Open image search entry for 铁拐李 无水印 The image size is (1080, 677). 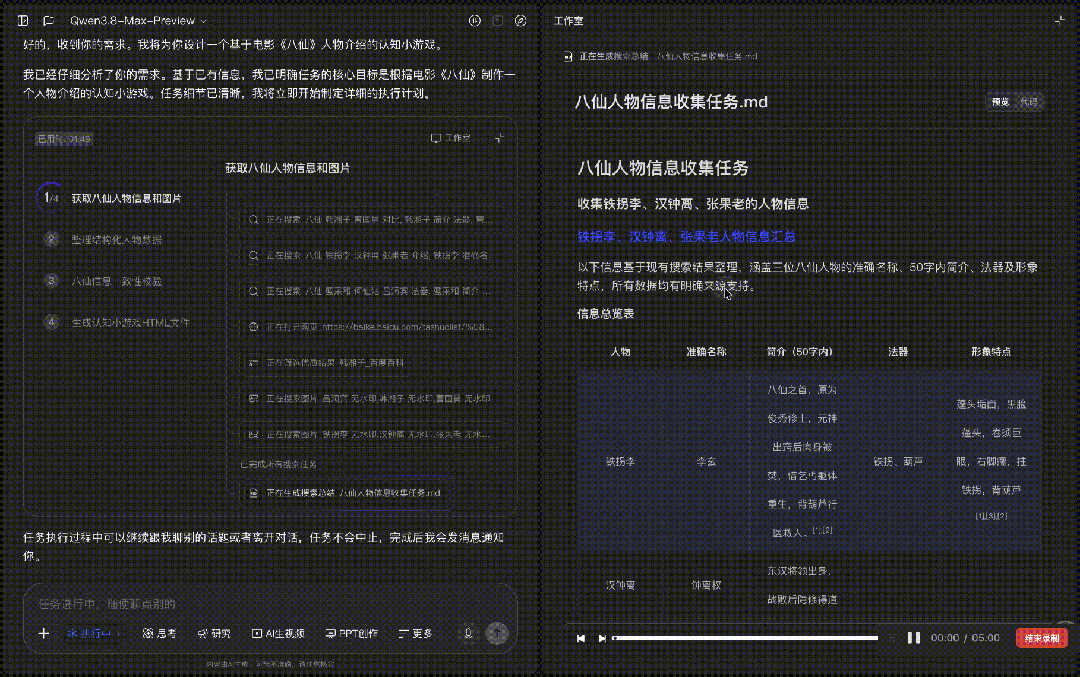tap(370, 434)
